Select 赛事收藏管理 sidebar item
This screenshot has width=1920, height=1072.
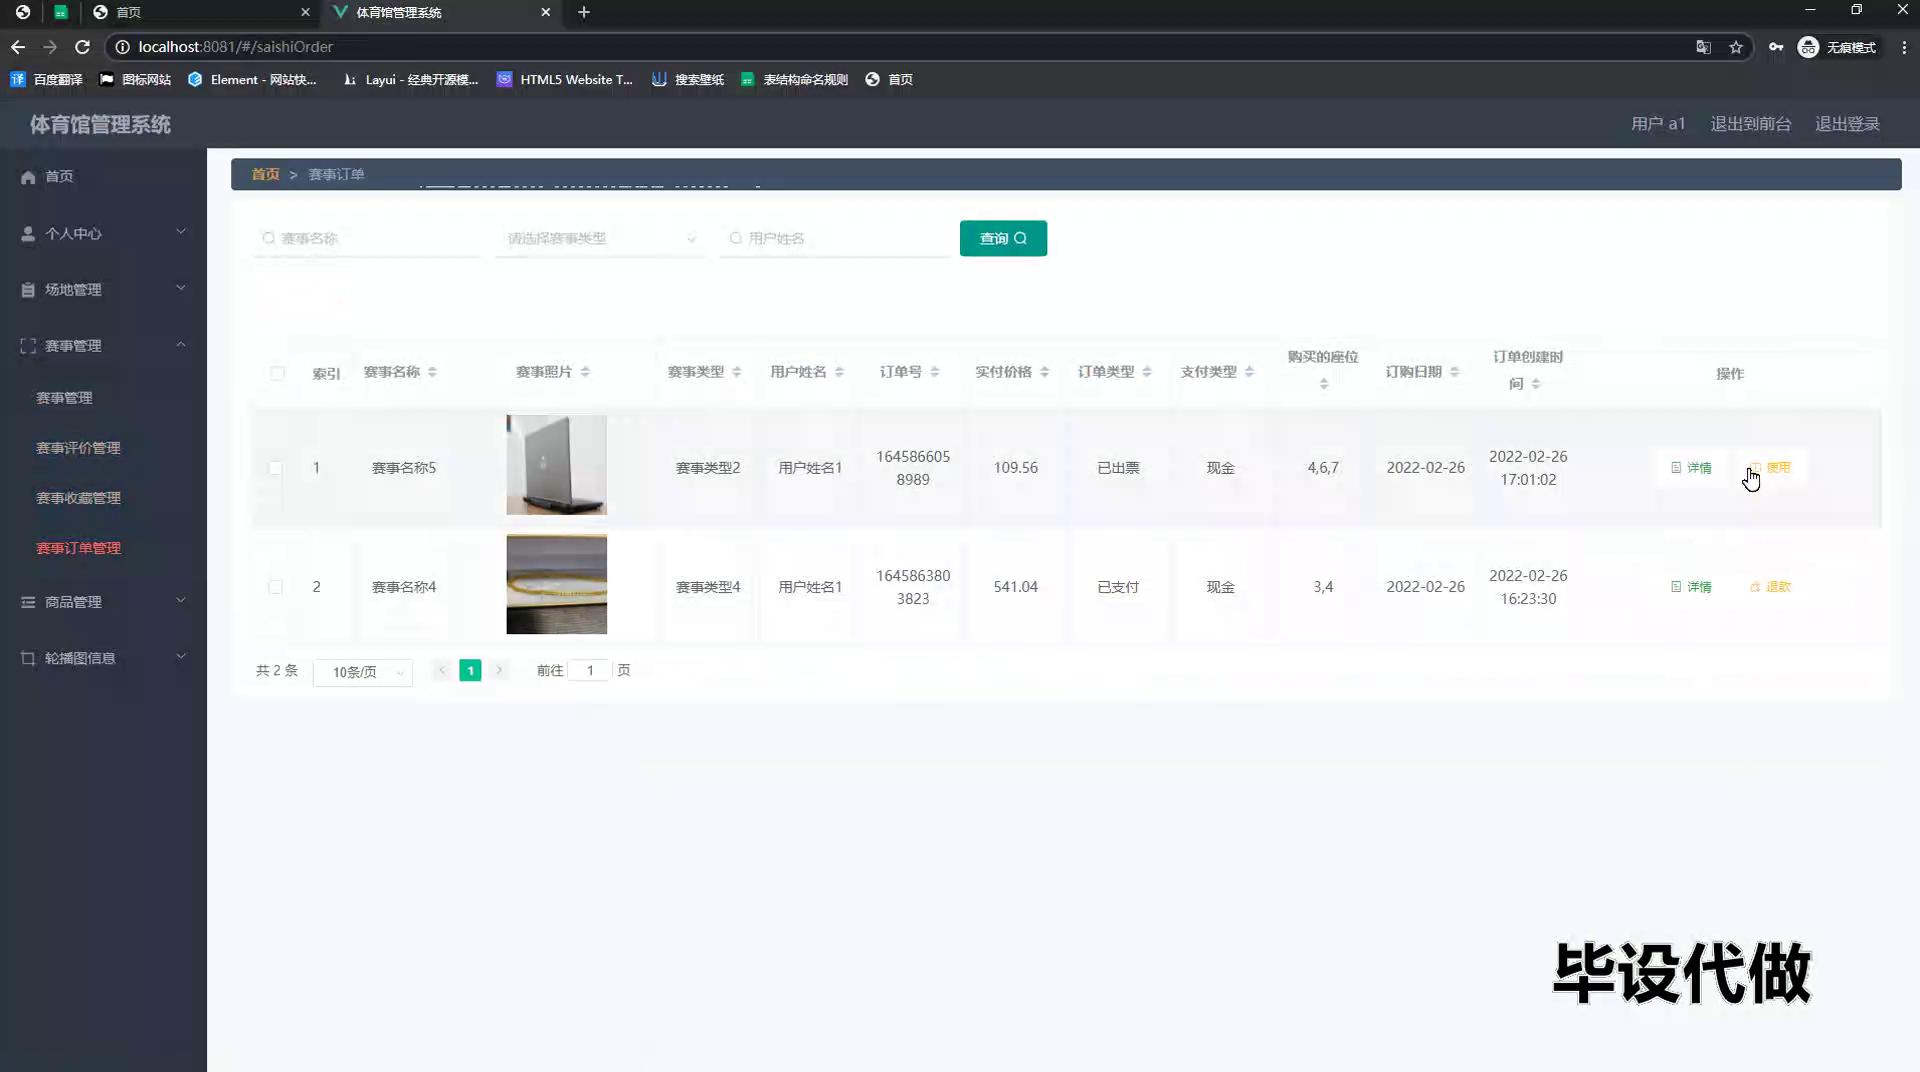(x=78, y=498)
